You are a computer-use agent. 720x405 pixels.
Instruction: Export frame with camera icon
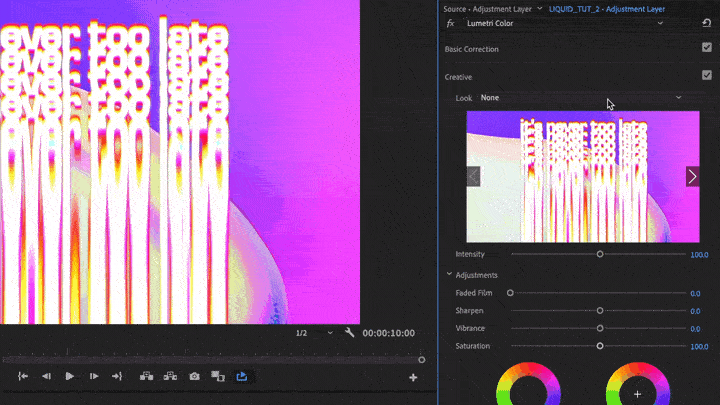tap(194, 377)
